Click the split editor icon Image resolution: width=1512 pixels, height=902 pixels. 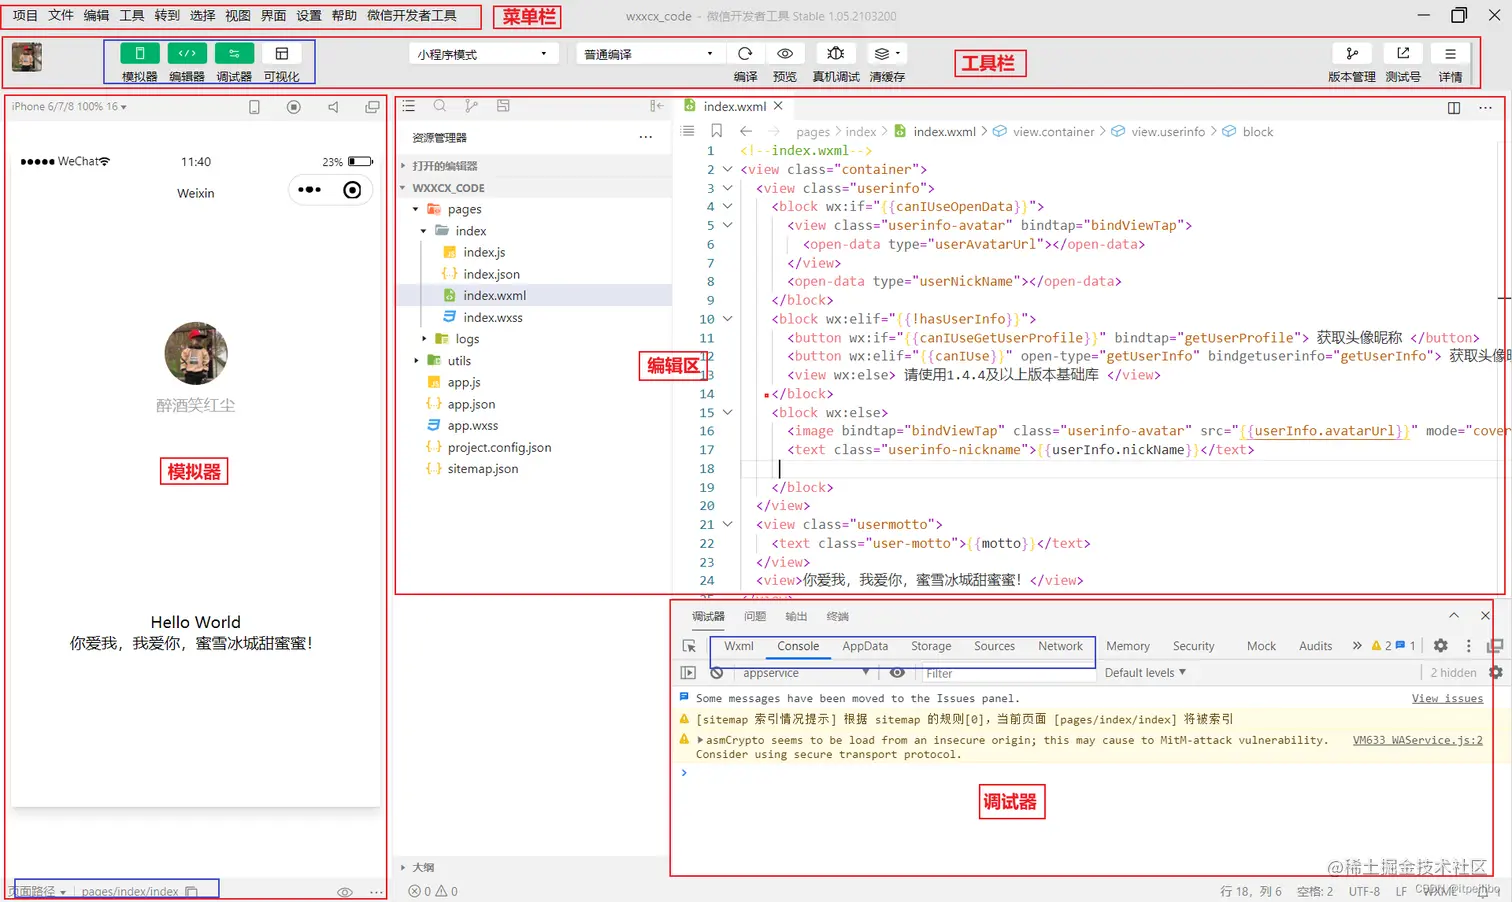[1454, 108]
